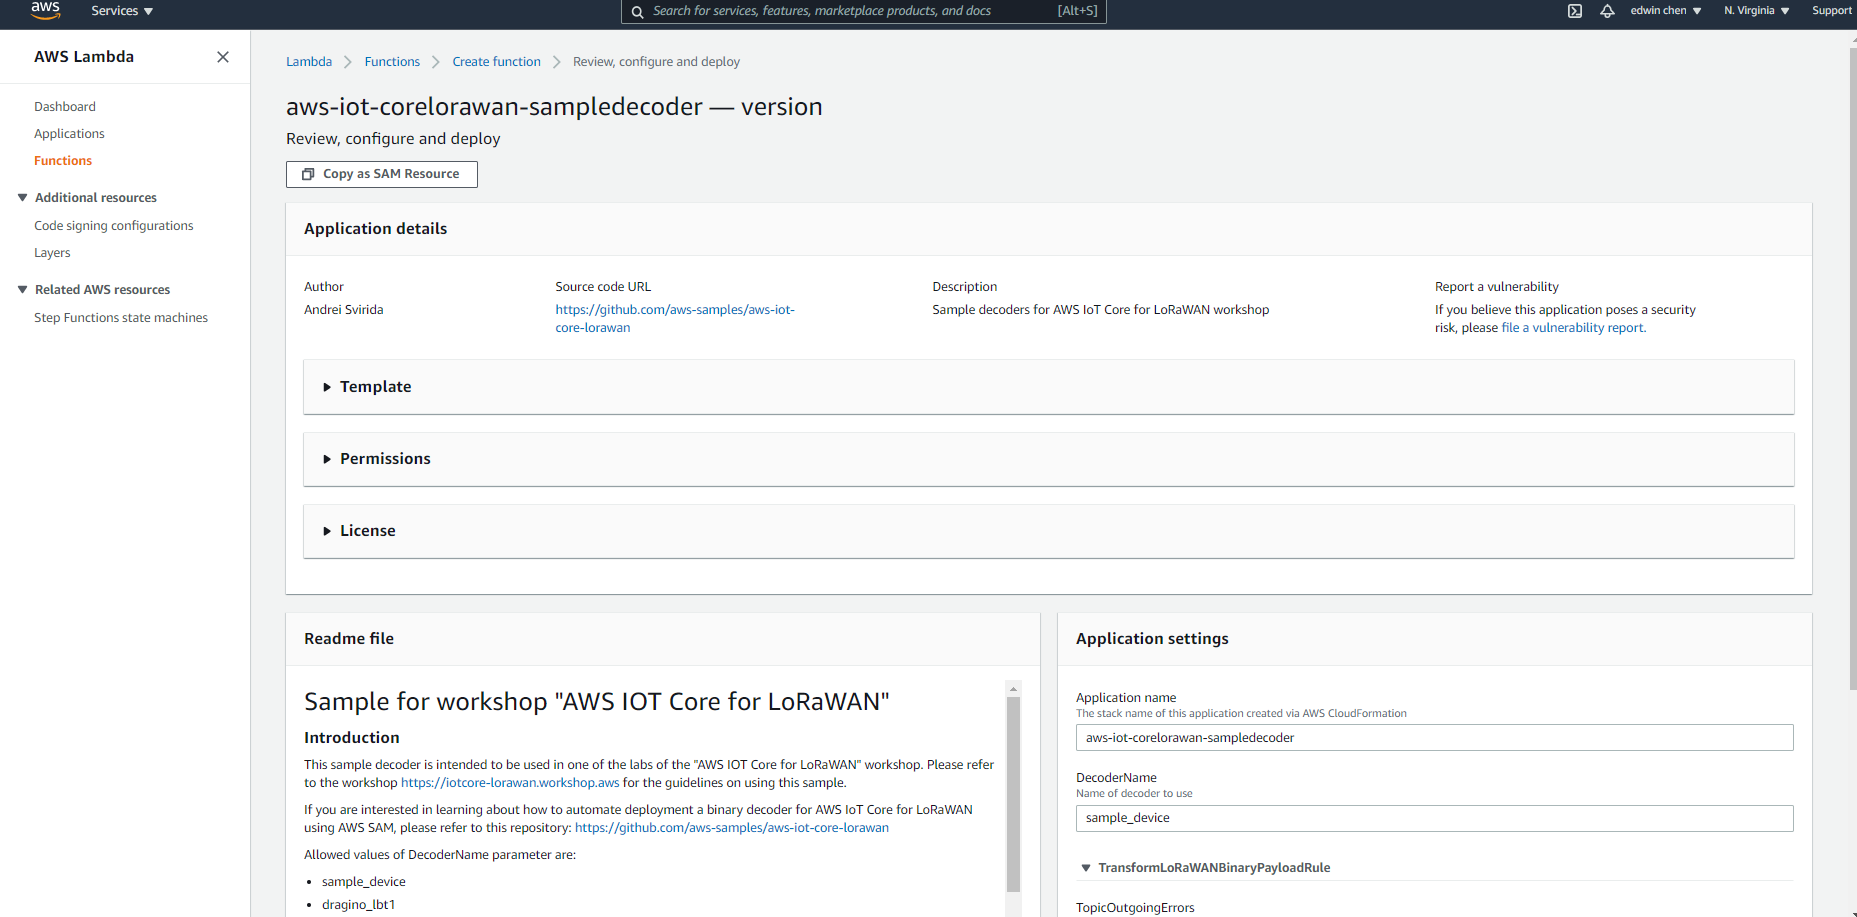Expand the Template section
Screen dimensions: 1857x917
point(1049,387)
